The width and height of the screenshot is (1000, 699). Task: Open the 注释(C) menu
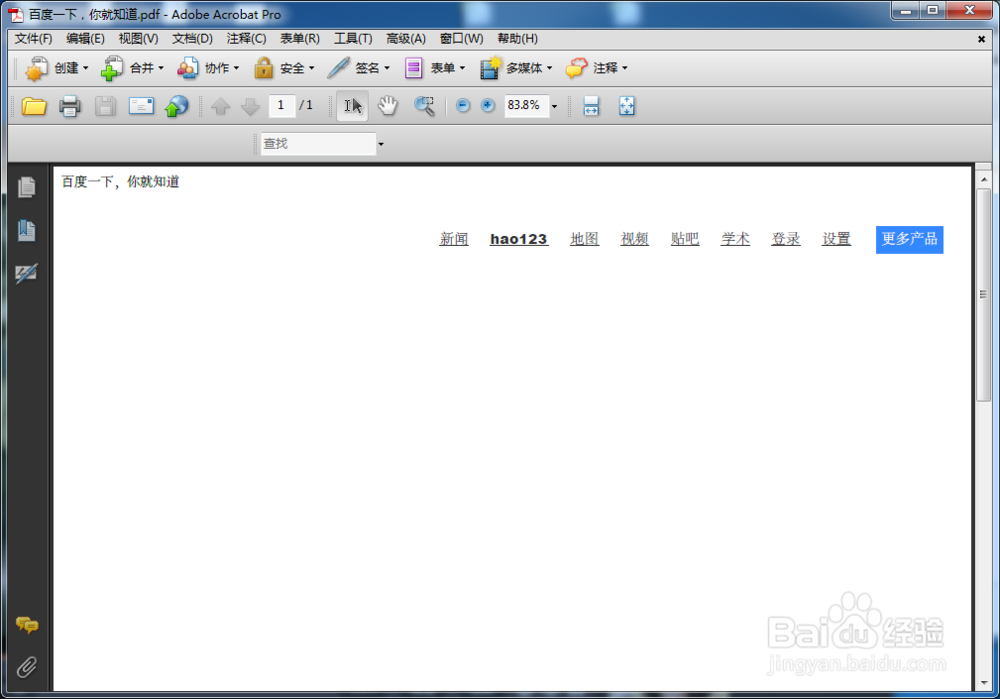click(x=246, y=39)
